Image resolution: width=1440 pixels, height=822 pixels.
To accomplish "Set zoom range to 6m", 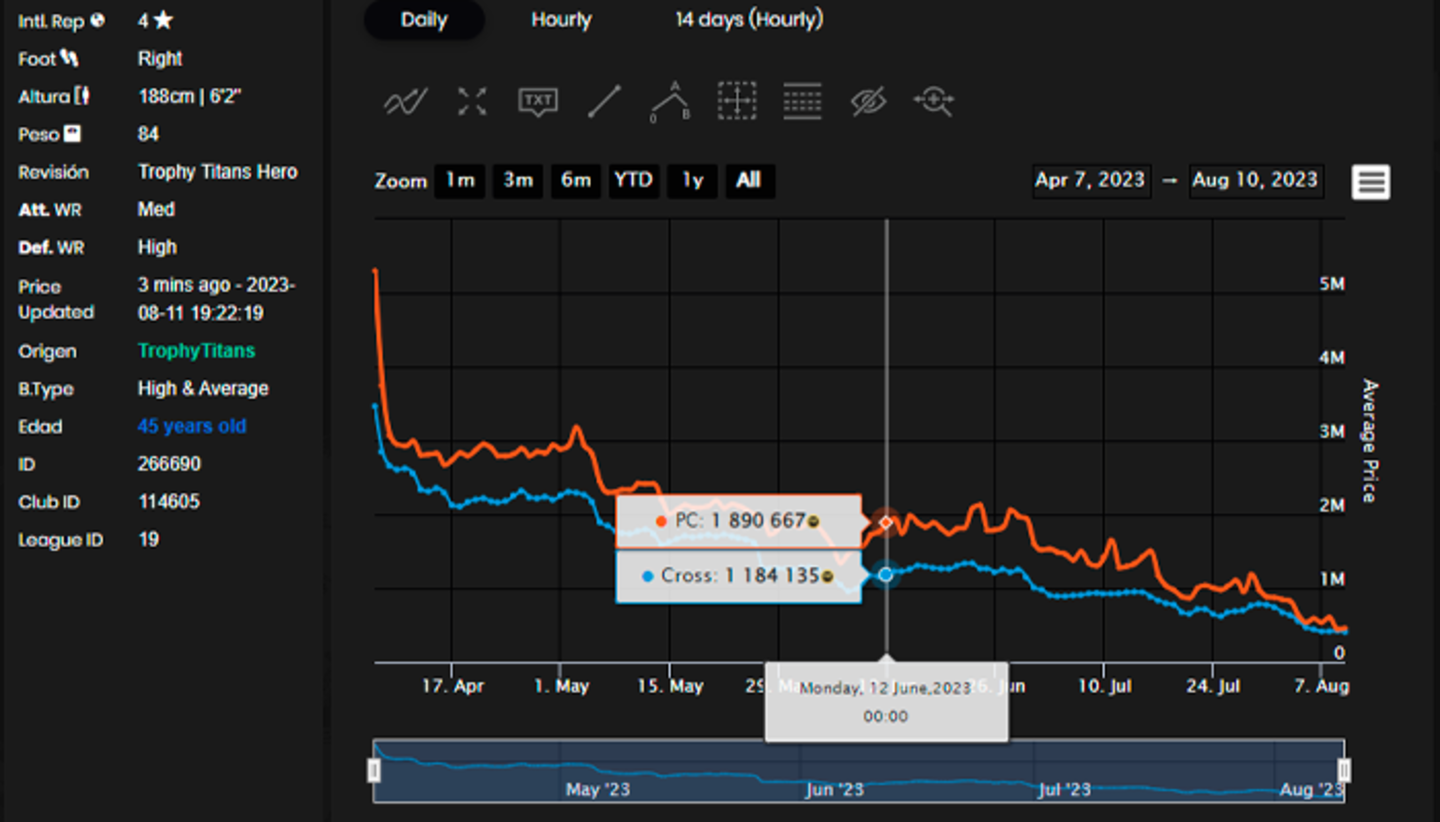I will pyautogui.click(x=575, y=181).
